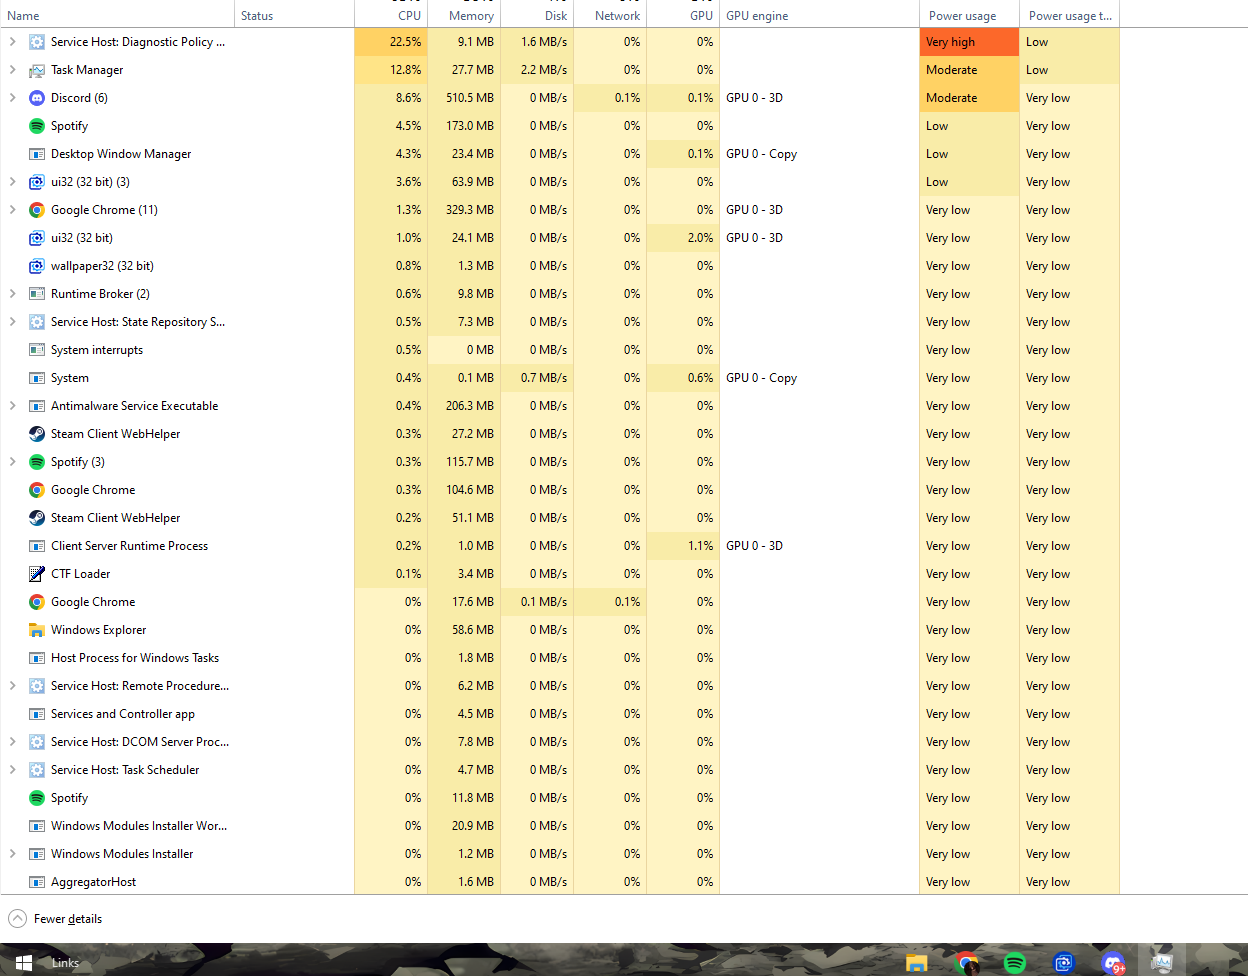Click the System interrupts icon

coord(37,350)
